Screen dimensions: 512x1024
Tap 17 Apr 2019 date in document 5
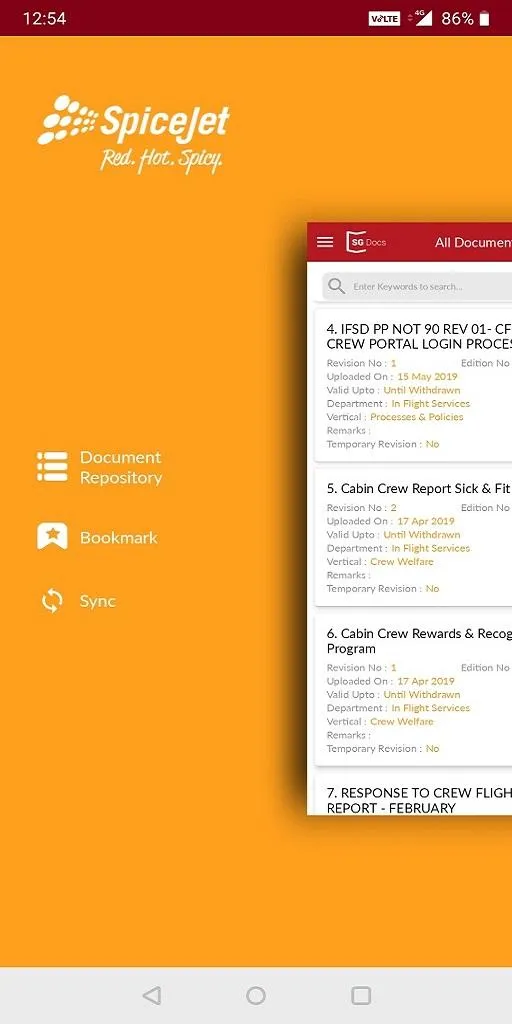pos(425,521)
